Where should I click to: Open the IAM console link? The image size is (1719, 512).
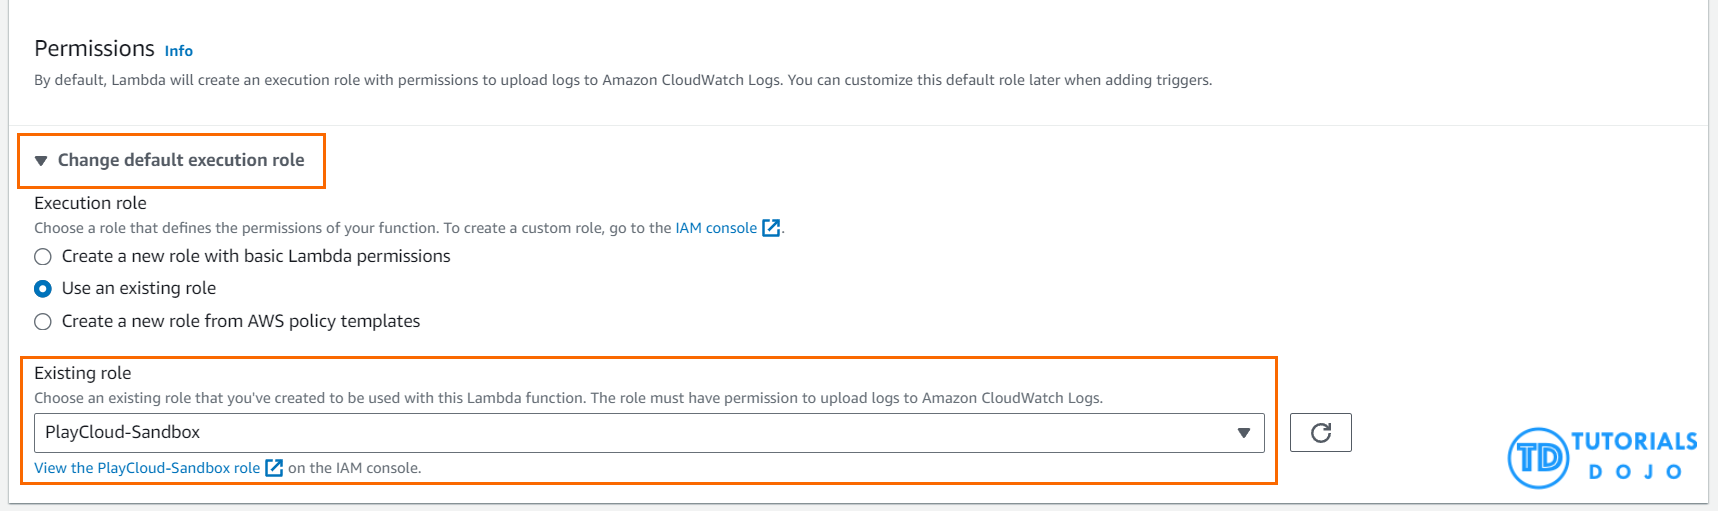pyautogui.click(x=716, y=228)
